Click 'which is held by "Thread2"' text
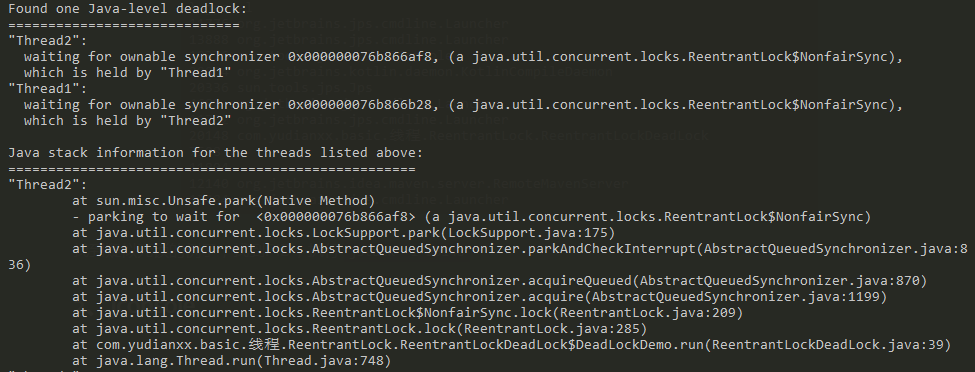Viewport: 975px width, 372px height. coord(127,121)
